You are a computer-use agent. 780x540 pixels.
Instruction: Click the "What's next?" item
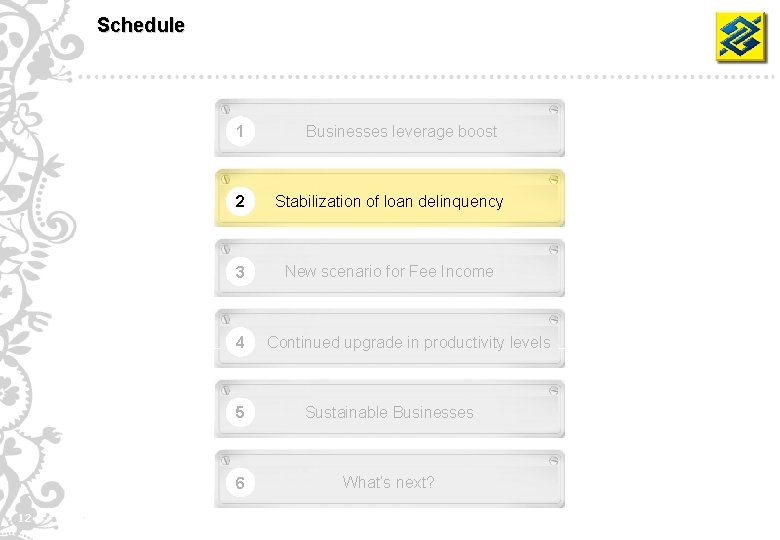click(x=388, y=482)
